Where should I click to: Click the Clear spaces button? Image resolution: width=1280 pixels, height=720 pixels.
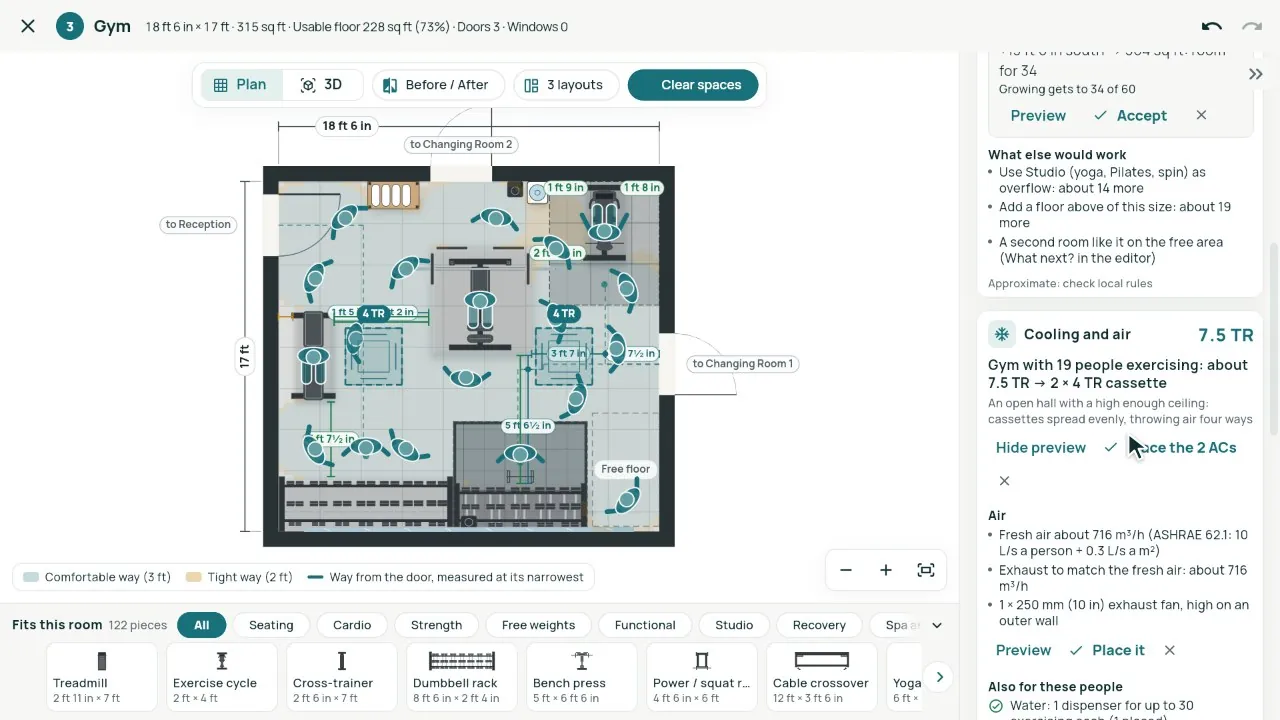[x=693, y=85]
